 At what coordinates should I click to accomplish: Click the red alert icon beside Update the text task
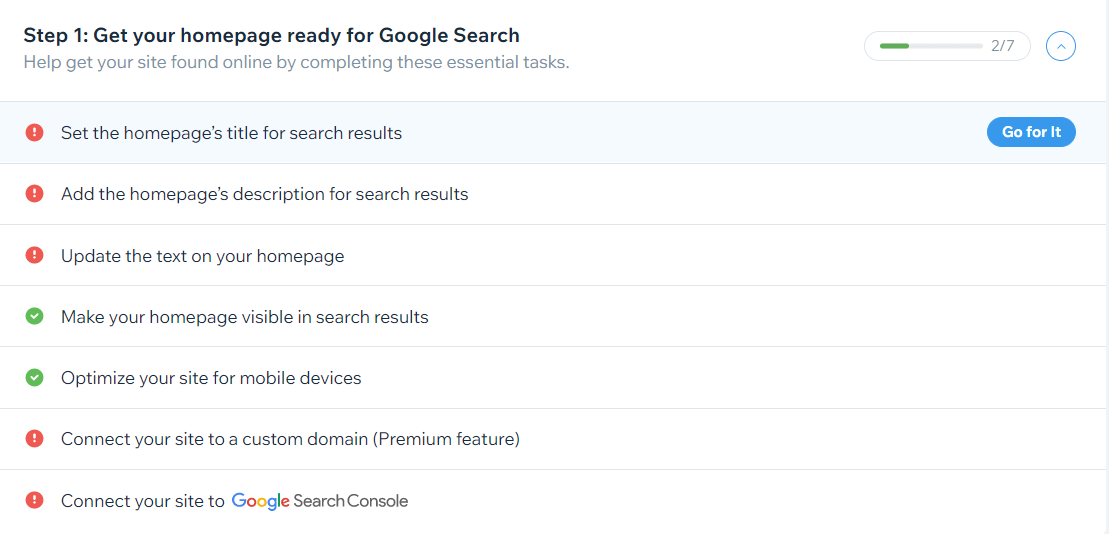pyautogui.click(x=34, y=255)
